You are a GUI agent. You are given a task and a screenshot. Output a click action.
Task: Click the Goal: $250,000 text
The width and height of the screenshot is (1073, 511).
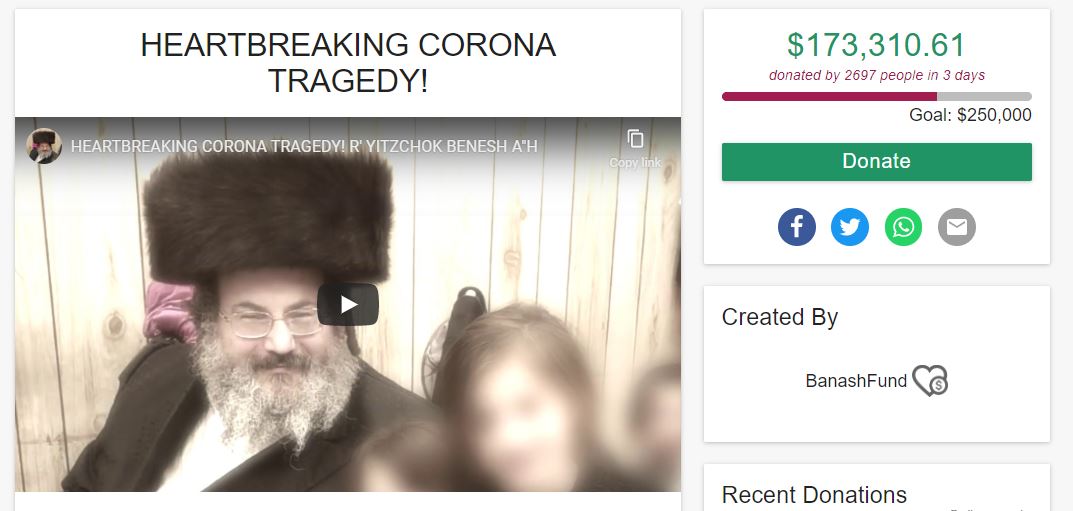point(970,115)
